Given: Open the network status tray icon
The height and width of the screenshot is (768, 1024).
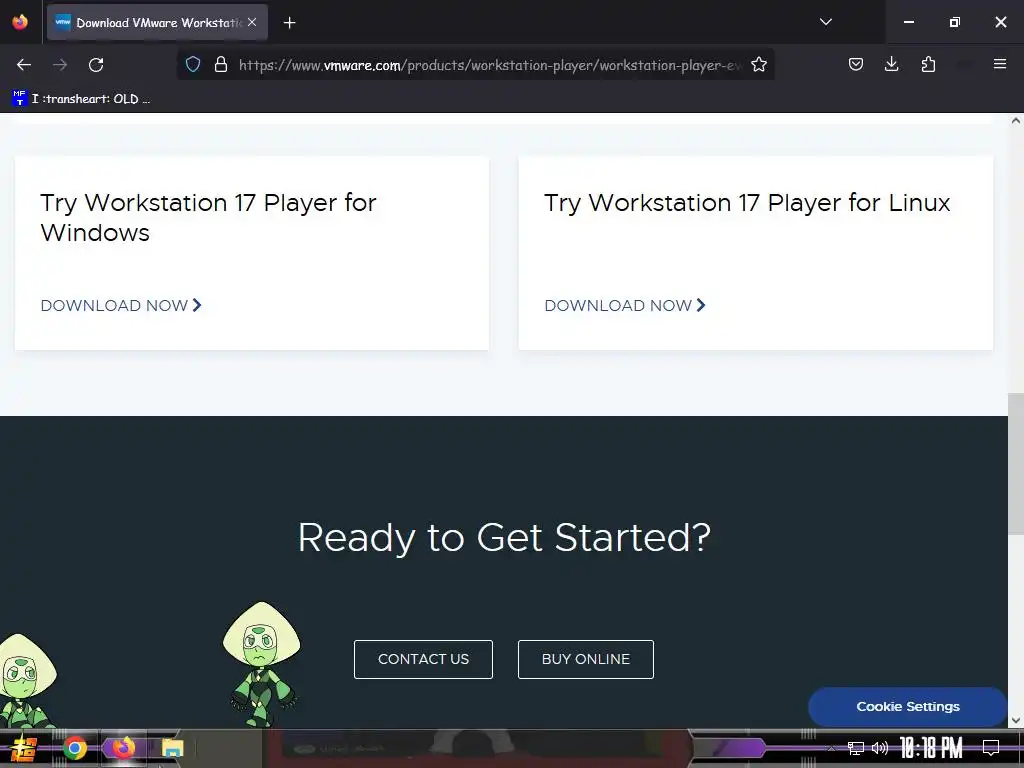Looking at the screenshot, I should (x=856, y=748).
